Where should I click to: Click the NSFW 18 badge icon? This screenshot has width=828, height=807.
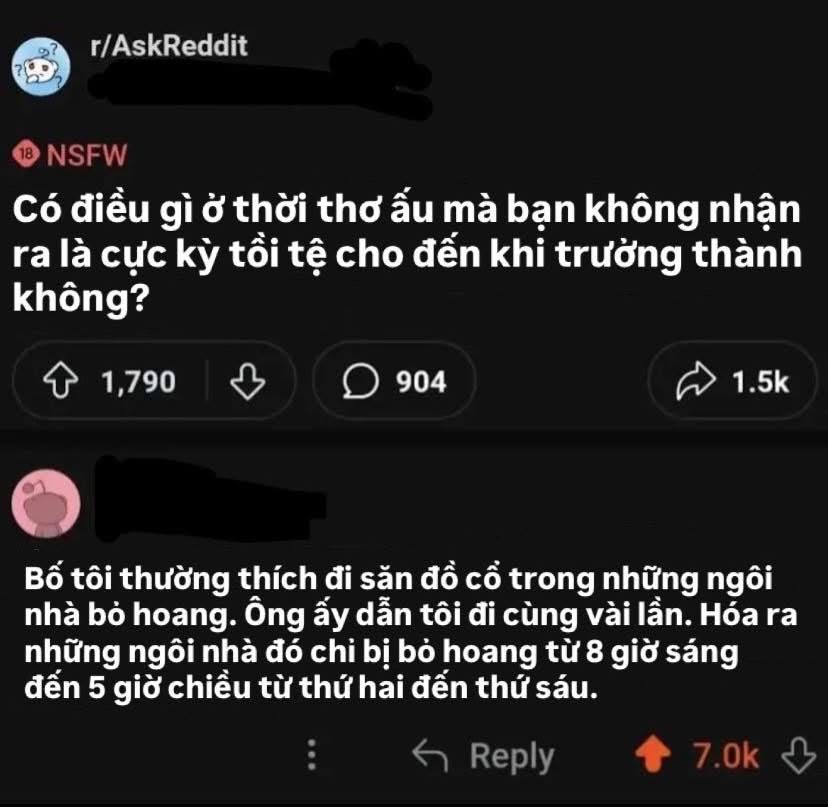[26, 154]
